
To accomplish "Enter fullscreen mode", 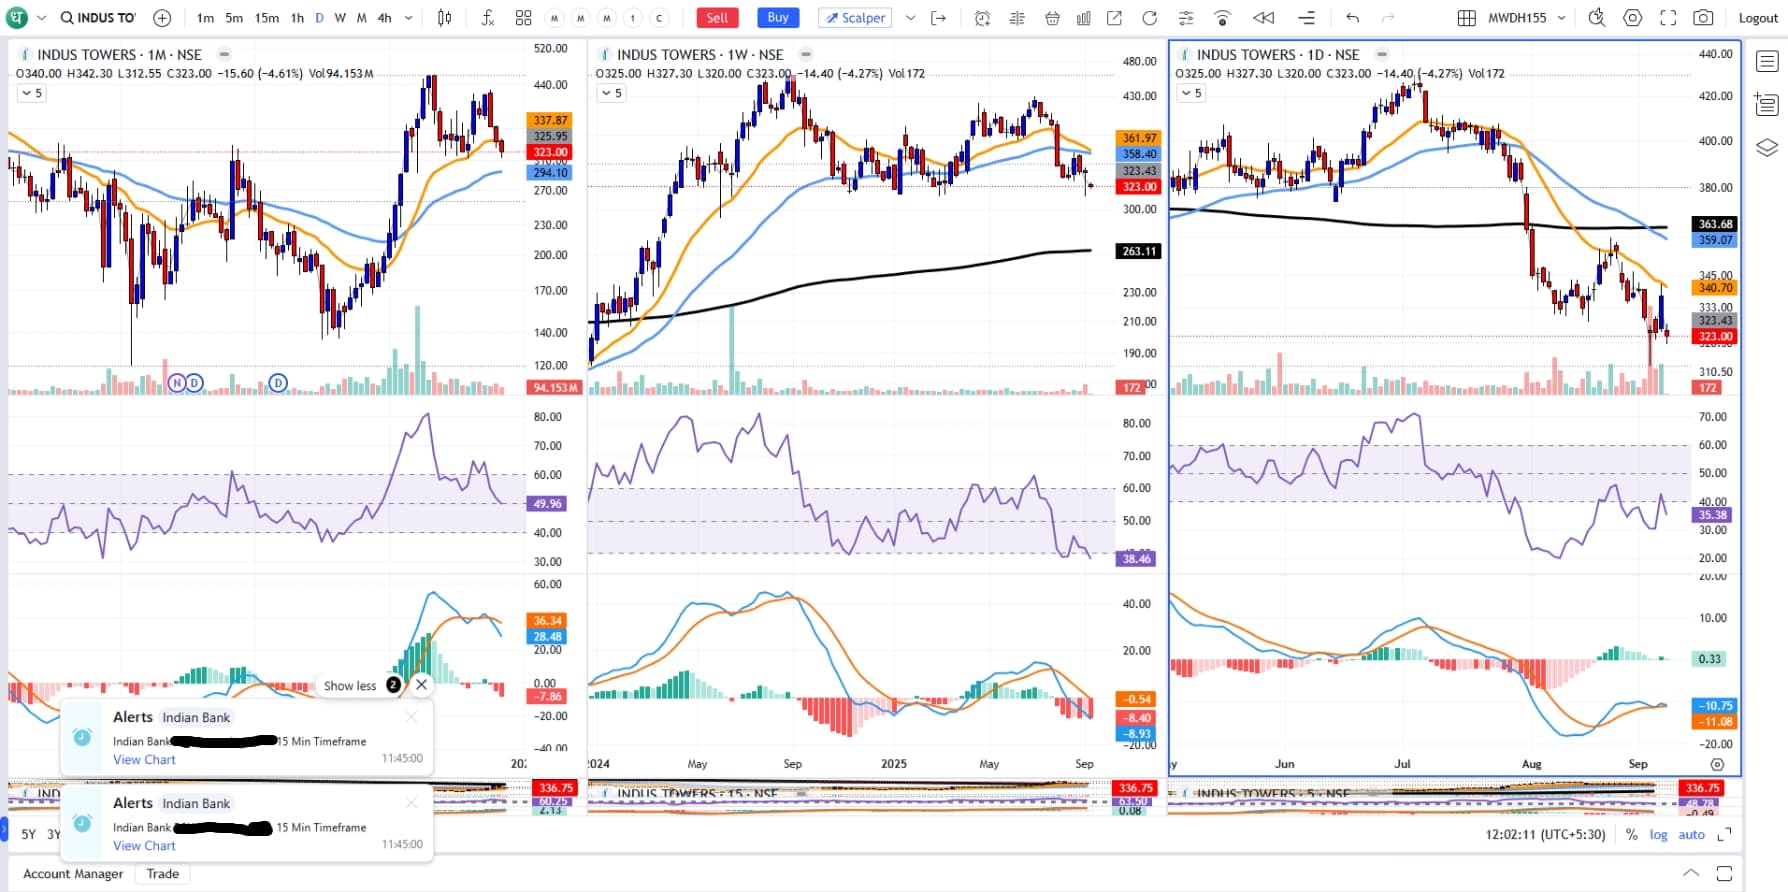I will coord(1668,18).
